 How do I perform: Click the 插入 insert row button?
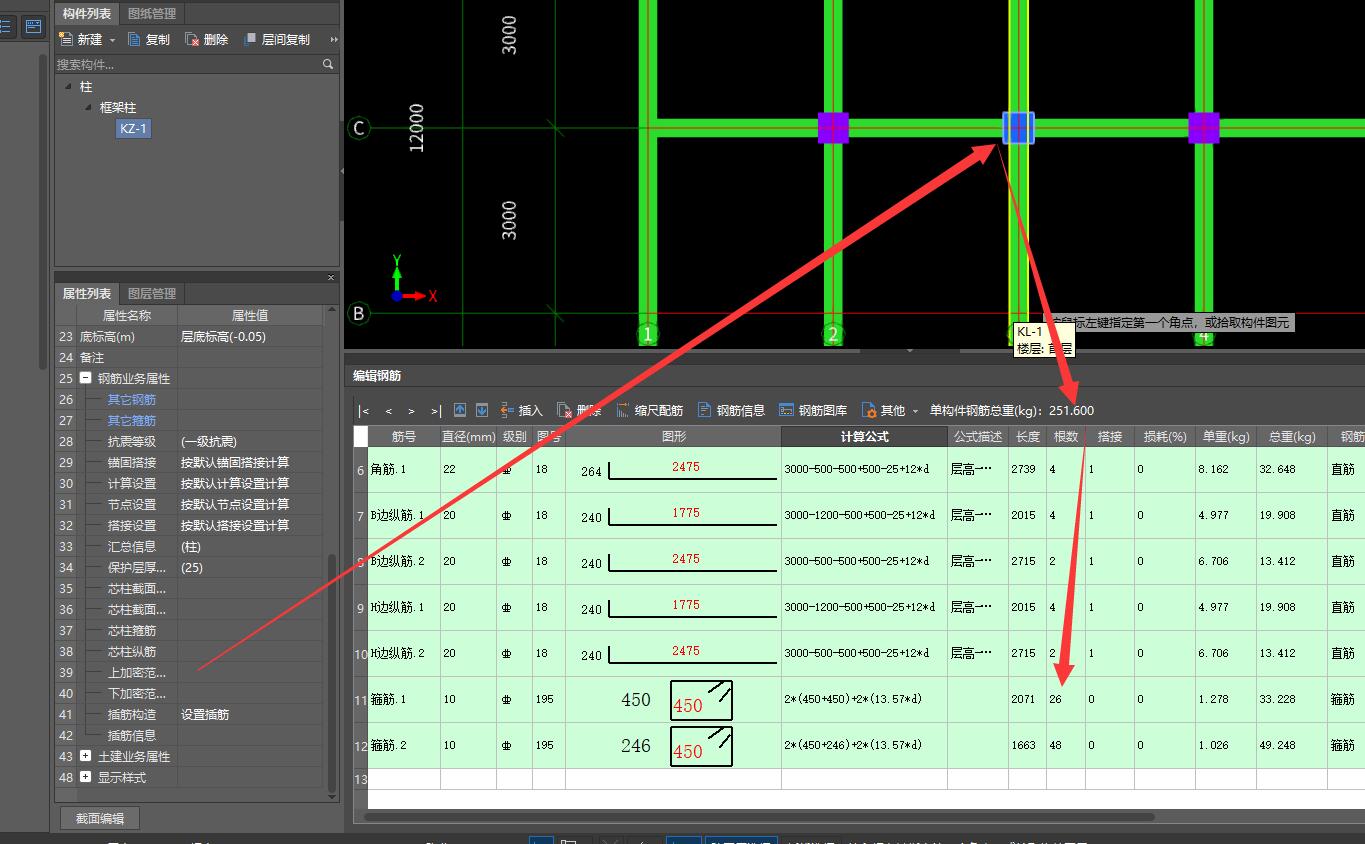click(521, 410)
